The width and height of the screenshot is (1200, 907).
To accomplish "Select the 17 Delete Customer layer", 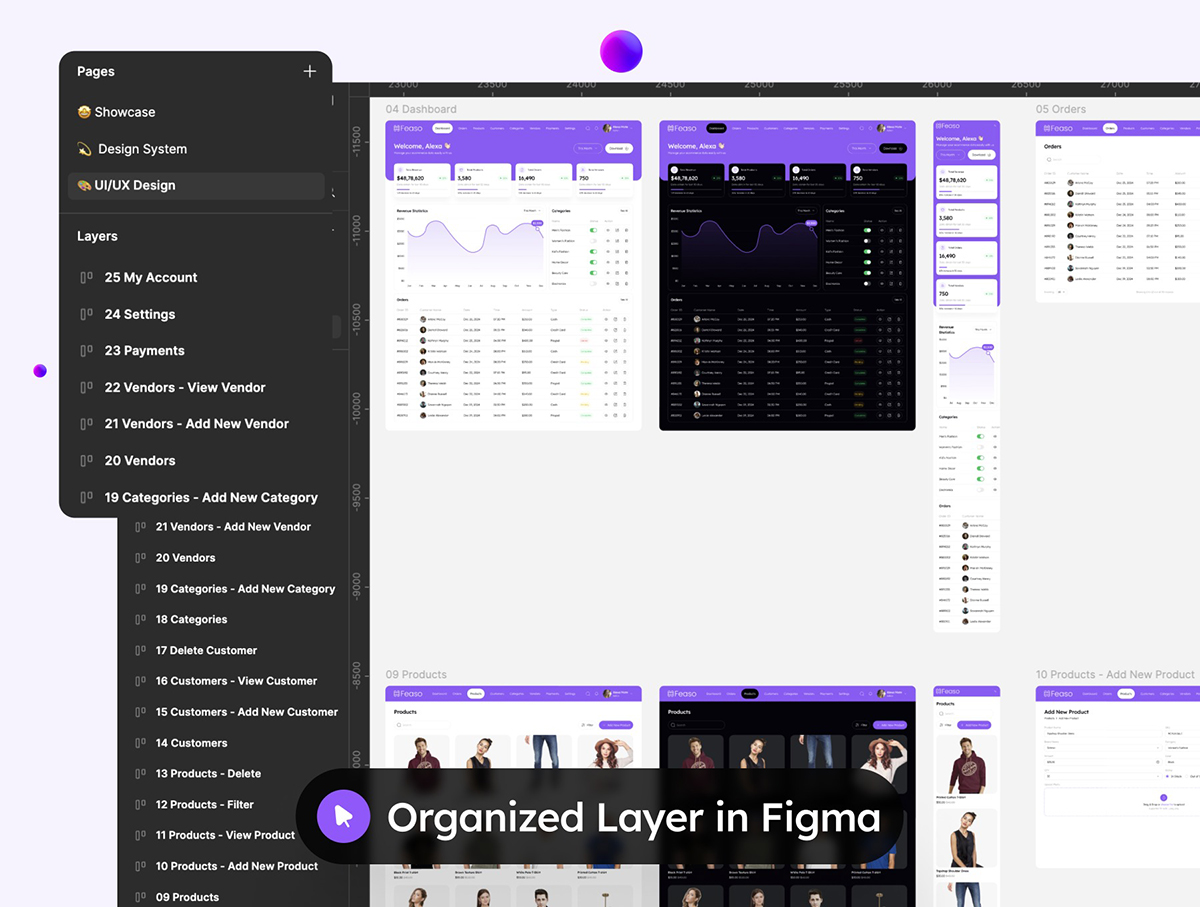I will (206, 650).
